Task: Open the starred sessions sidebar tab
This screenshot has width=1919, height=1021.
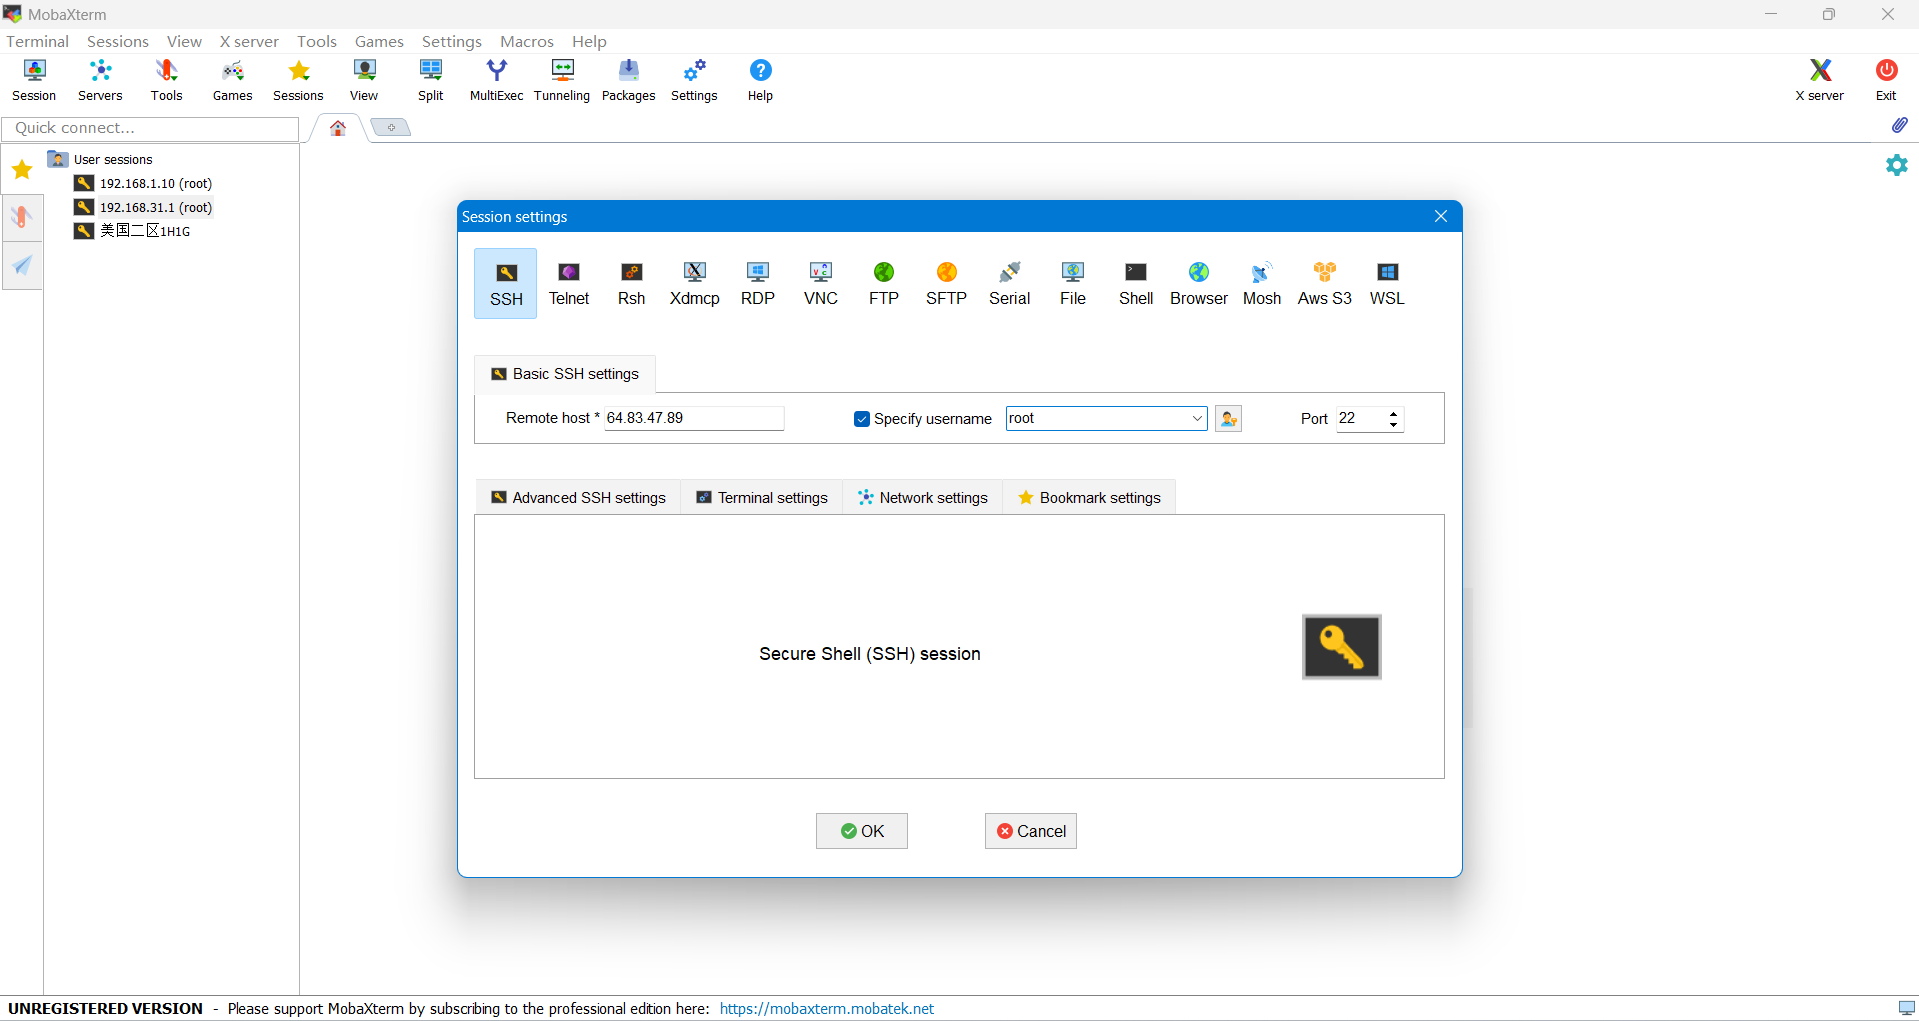Action: click(22, 169)
